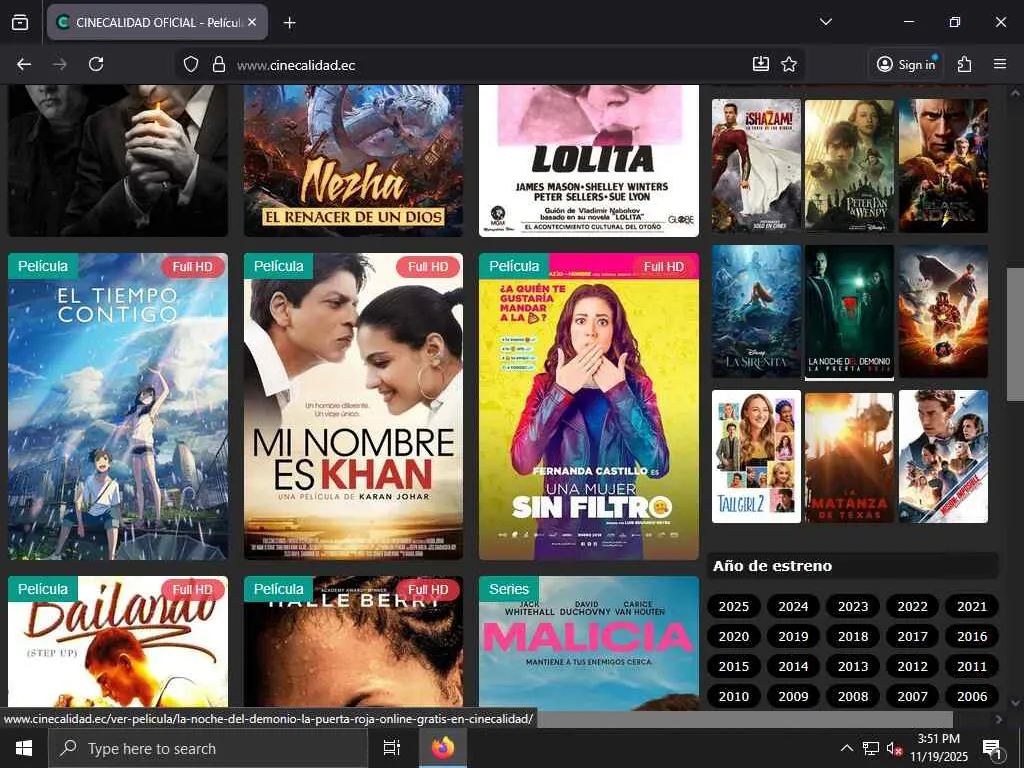Select release year 2020
1024x768 pixels.
pyautogui.click(x=734, y=636)
